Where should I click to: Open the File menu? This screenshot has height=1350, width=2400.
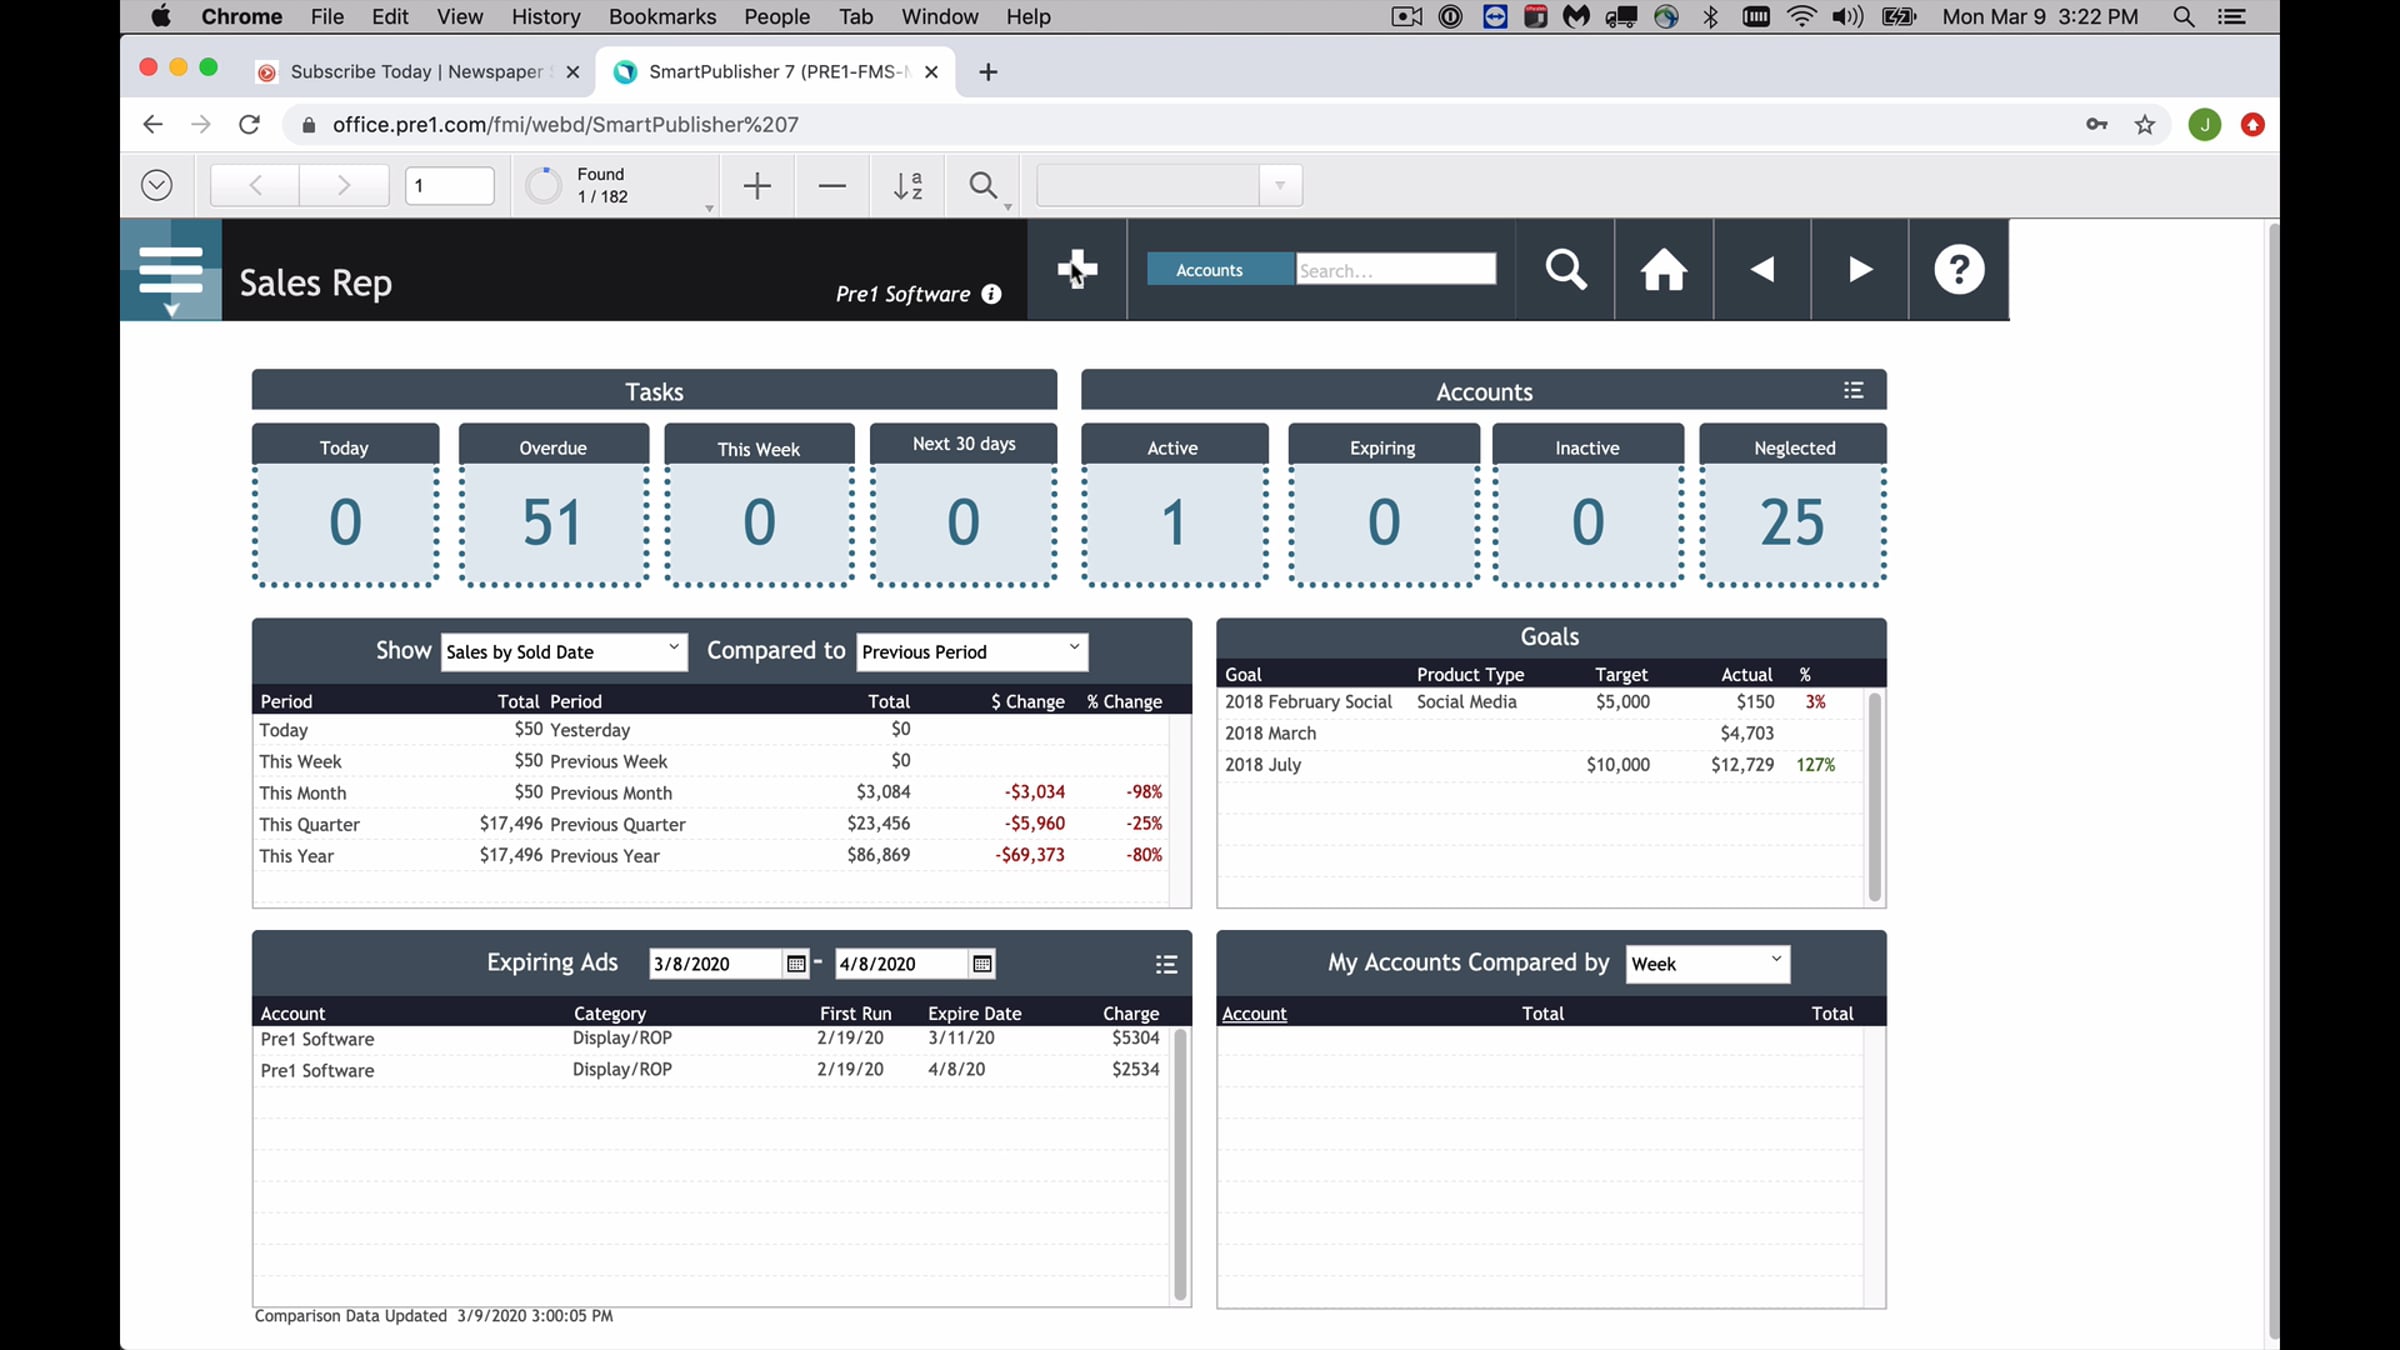click(327, 17)
